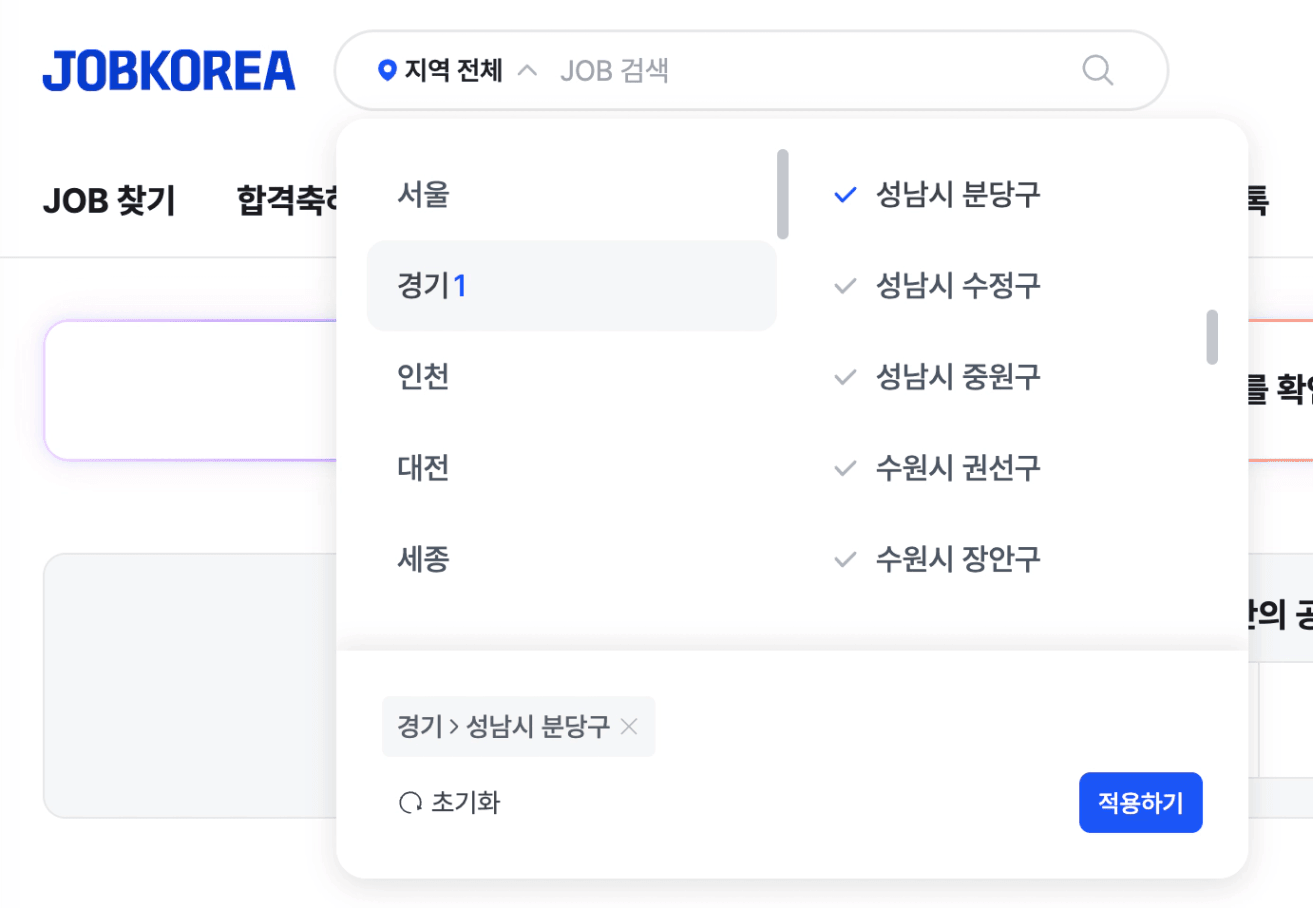Image resolution: width=1313 pixels, height=908 pixels.
Task: Select 수원시 권선구 checkmark
Action: 846,468
